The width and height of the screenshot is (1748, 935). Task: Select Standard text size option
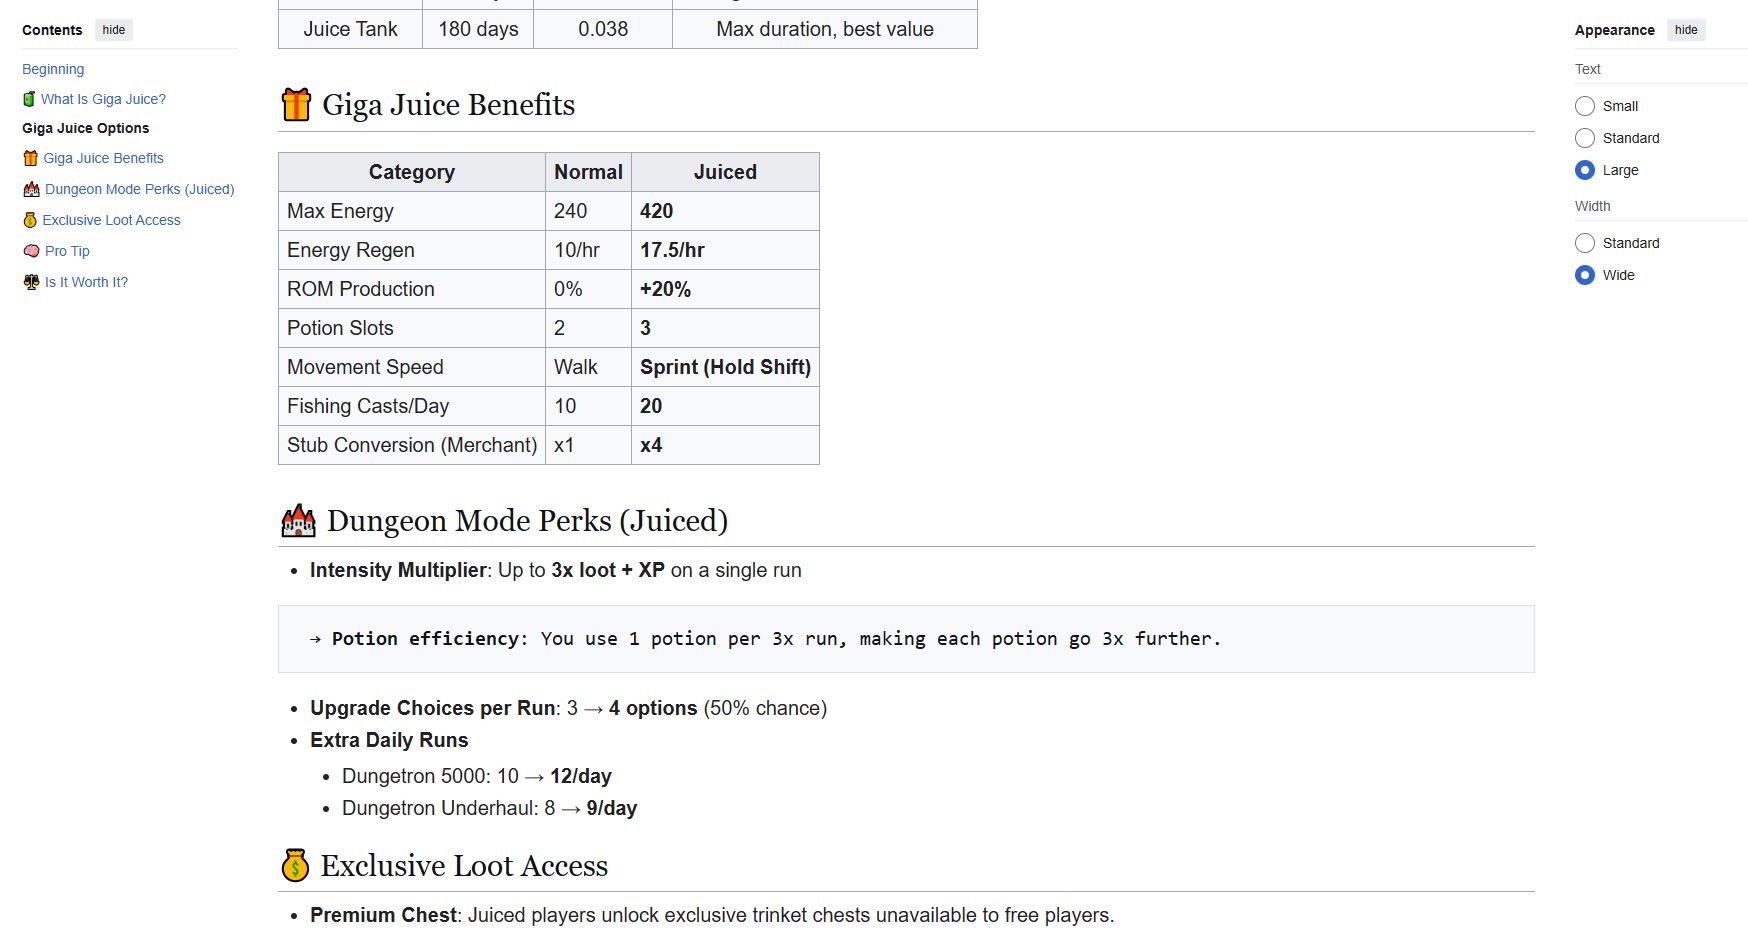coord(1585,138)
